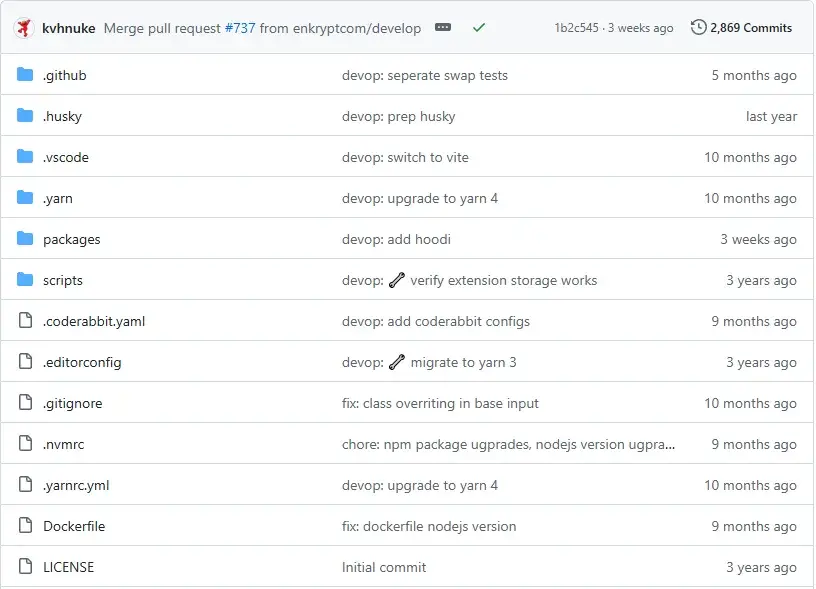Click the .husky folder icon

pos(25,116)
